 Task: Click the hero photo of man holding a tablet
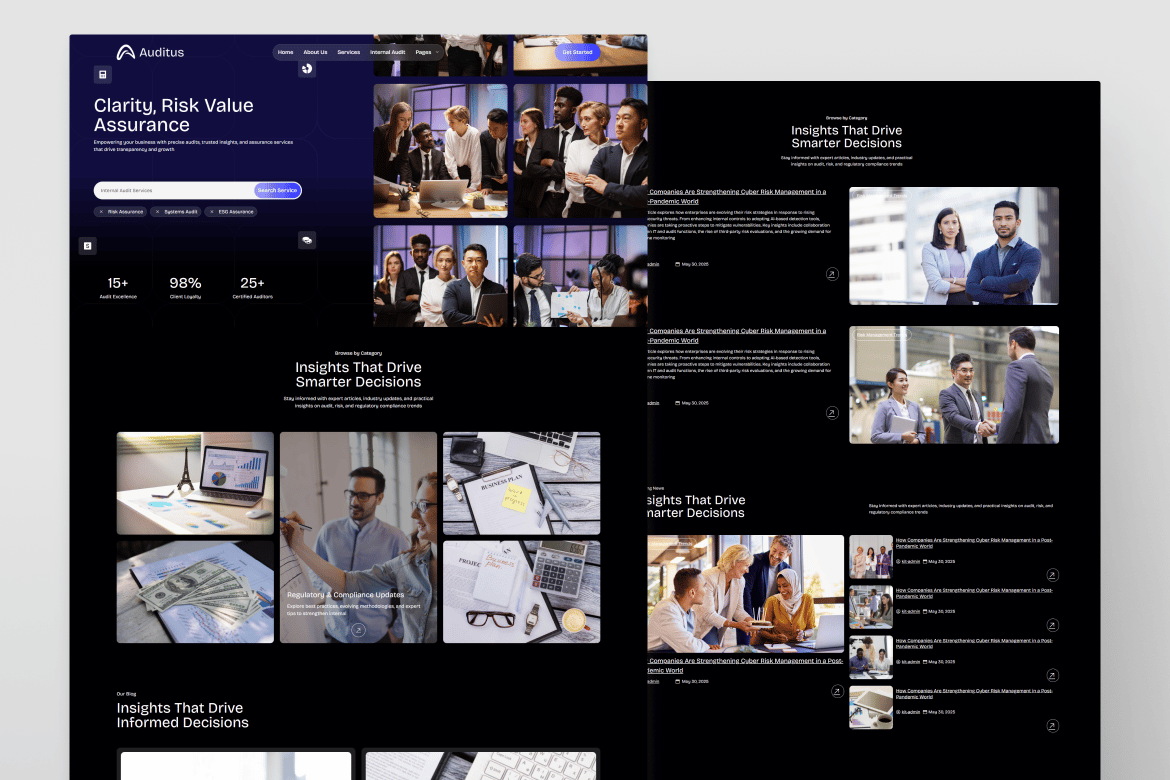[440, 276]
